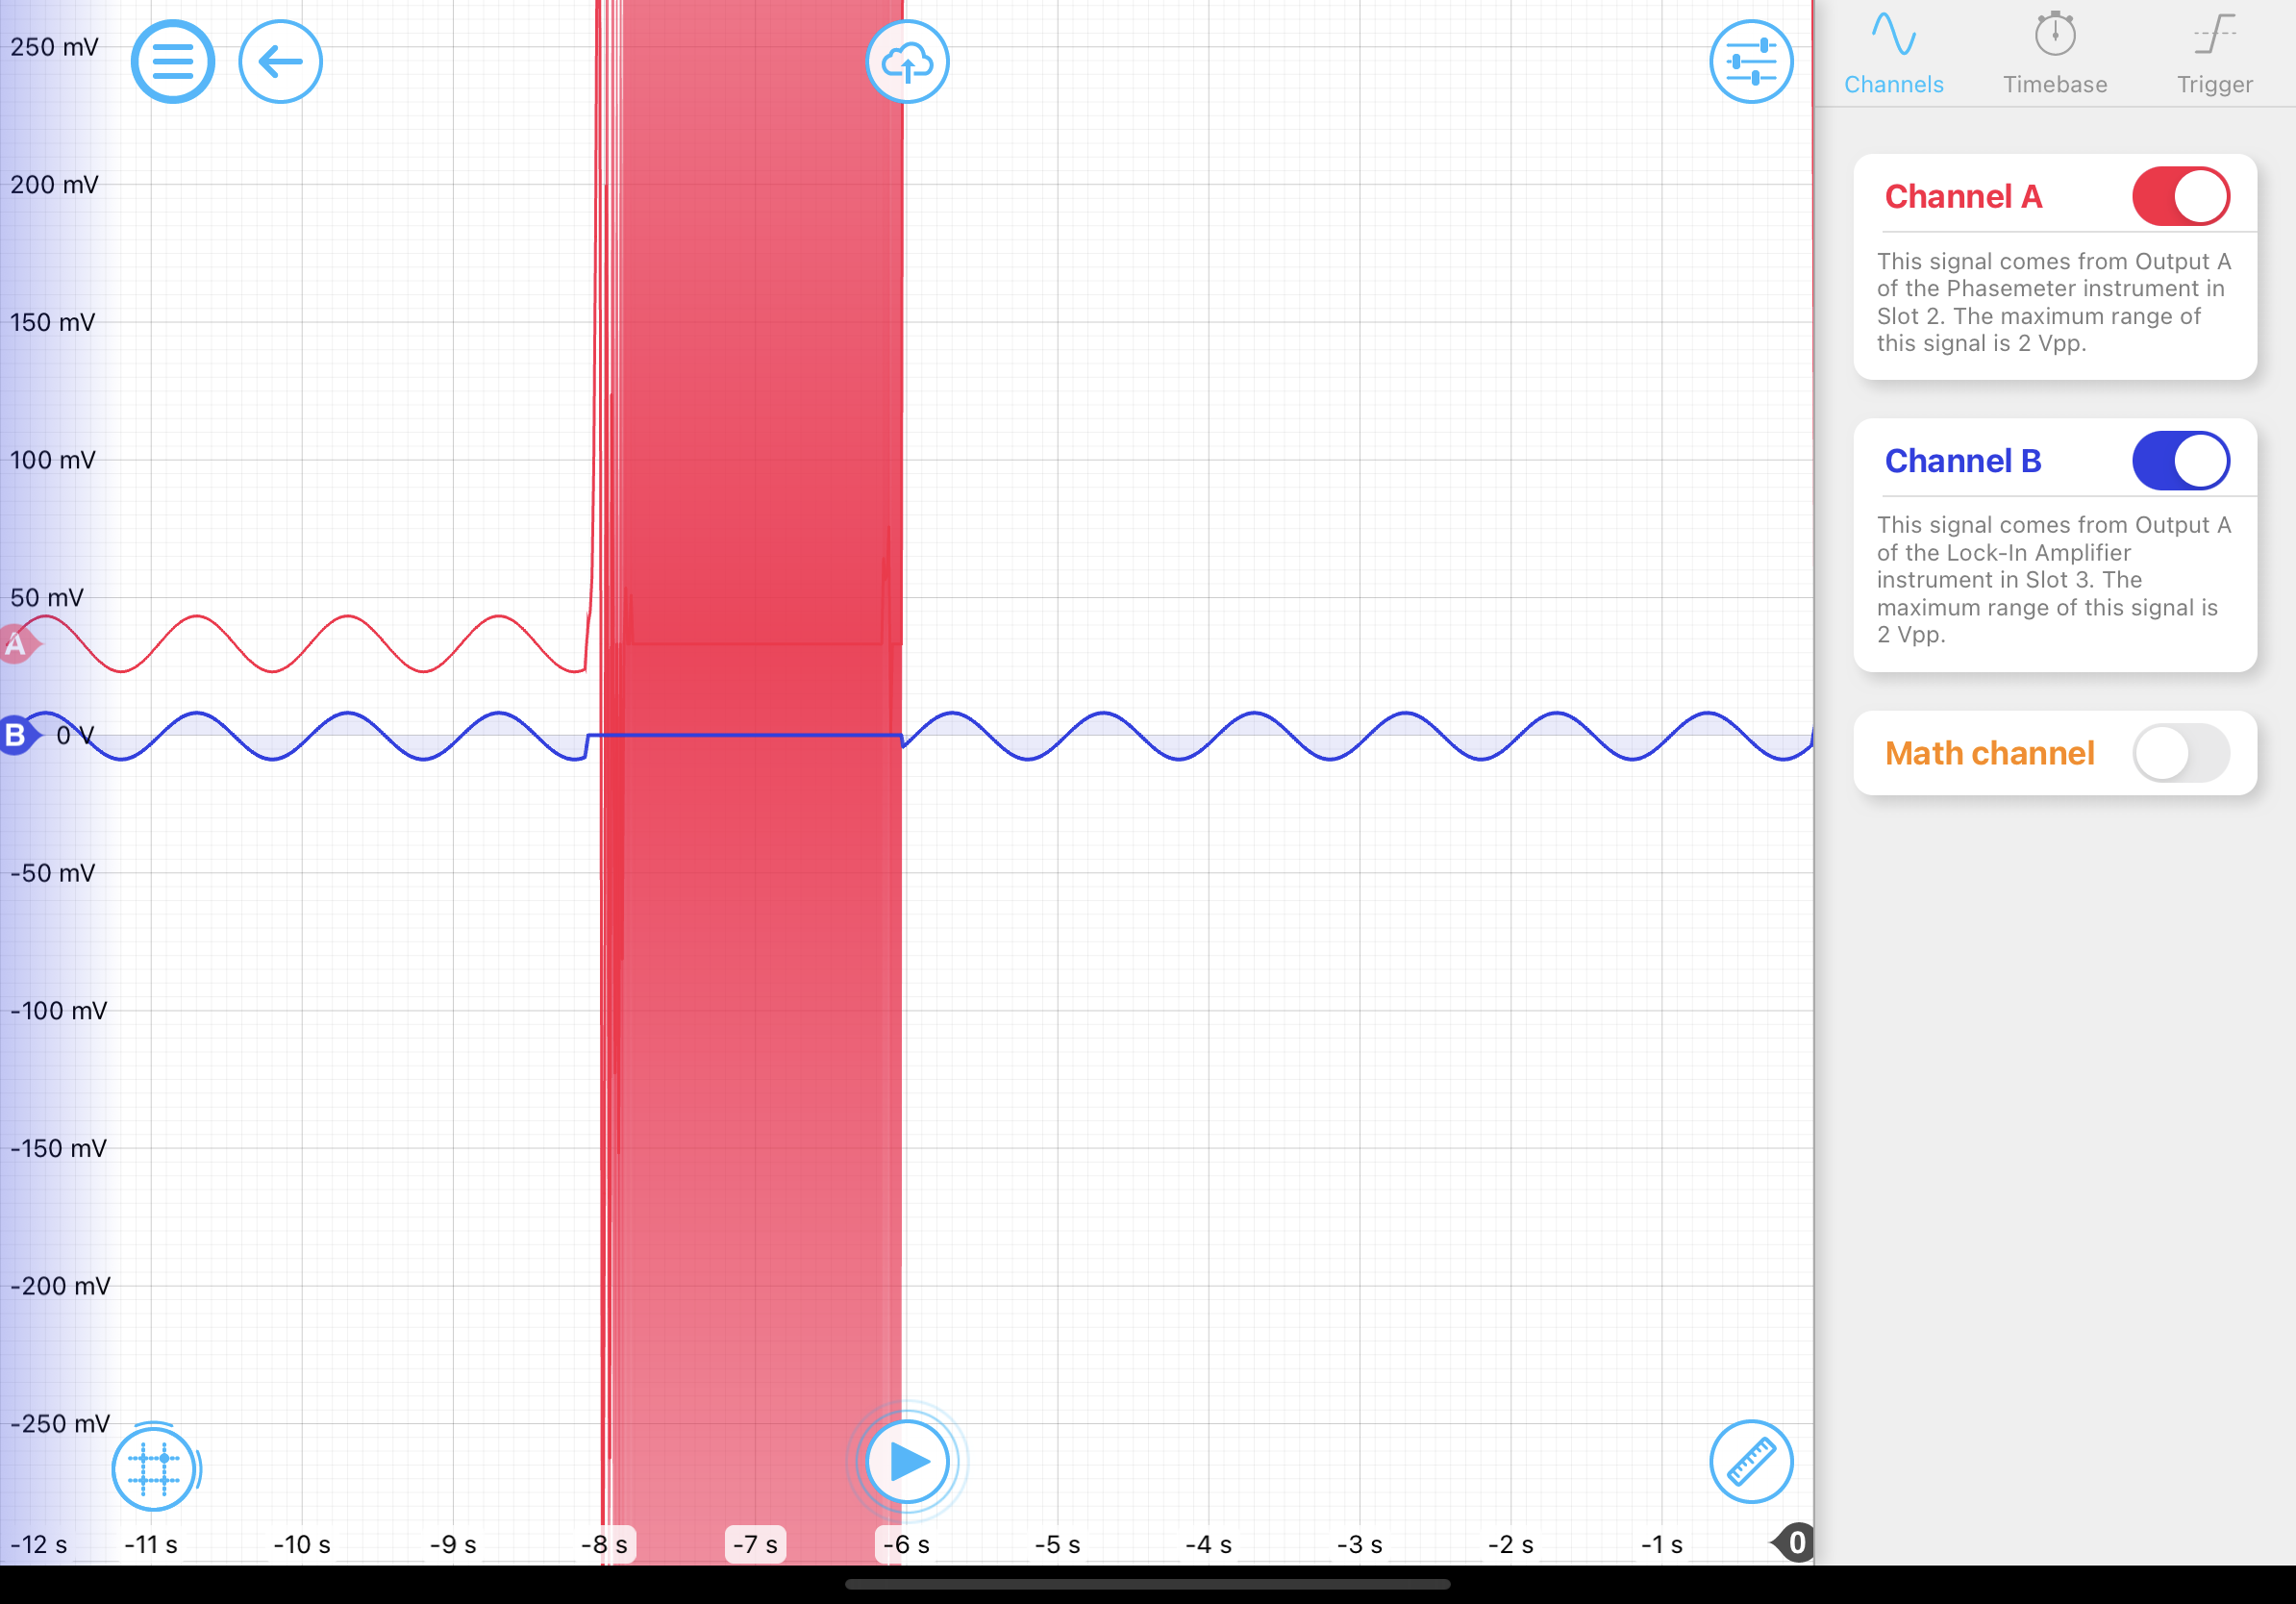Image resolution: width=2296 pixels, height=1604 pixels.
Task: Select the Channels tab
Action: [x=1893, y=55]
